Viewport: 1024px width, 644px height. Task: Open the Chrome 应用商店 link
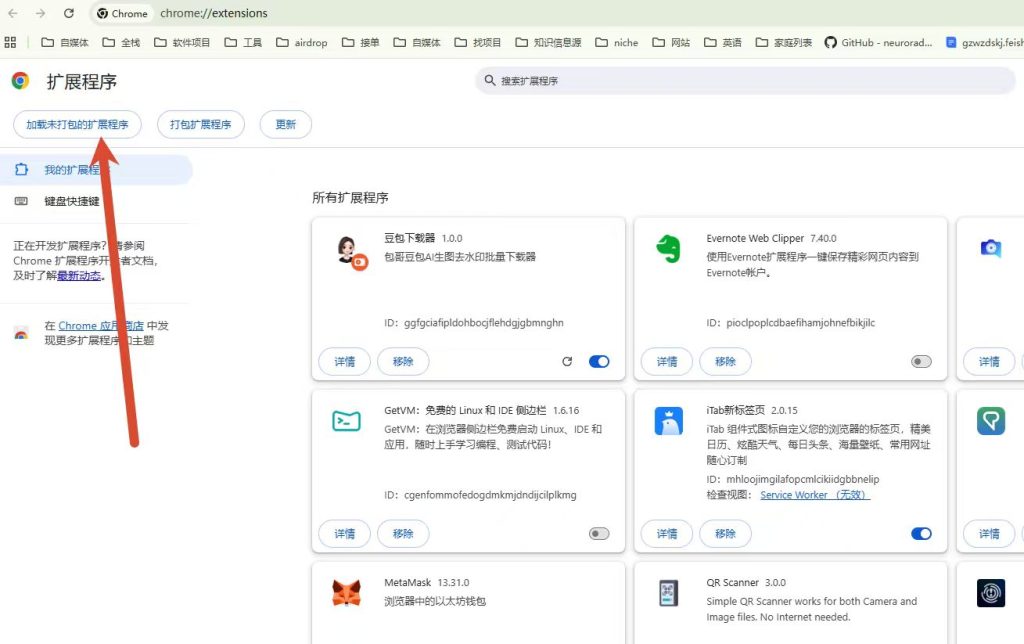pos(101,325)
